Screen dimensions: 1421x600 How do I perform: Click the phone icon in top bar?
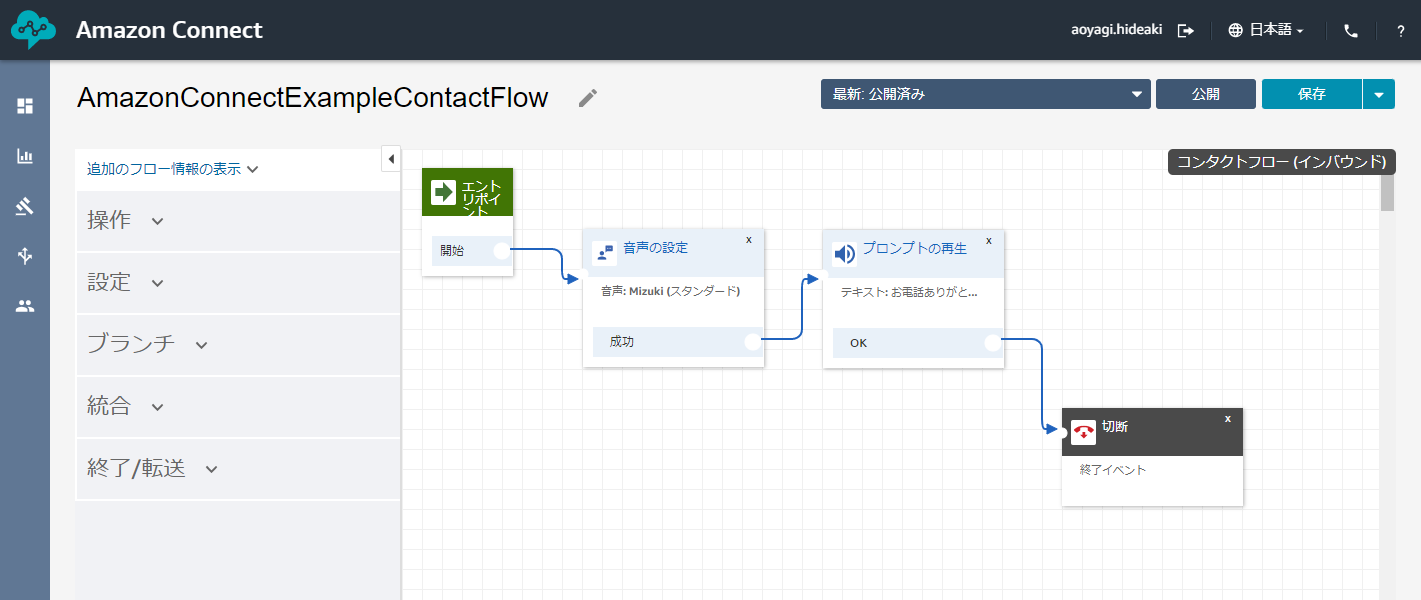point(1349,30)
